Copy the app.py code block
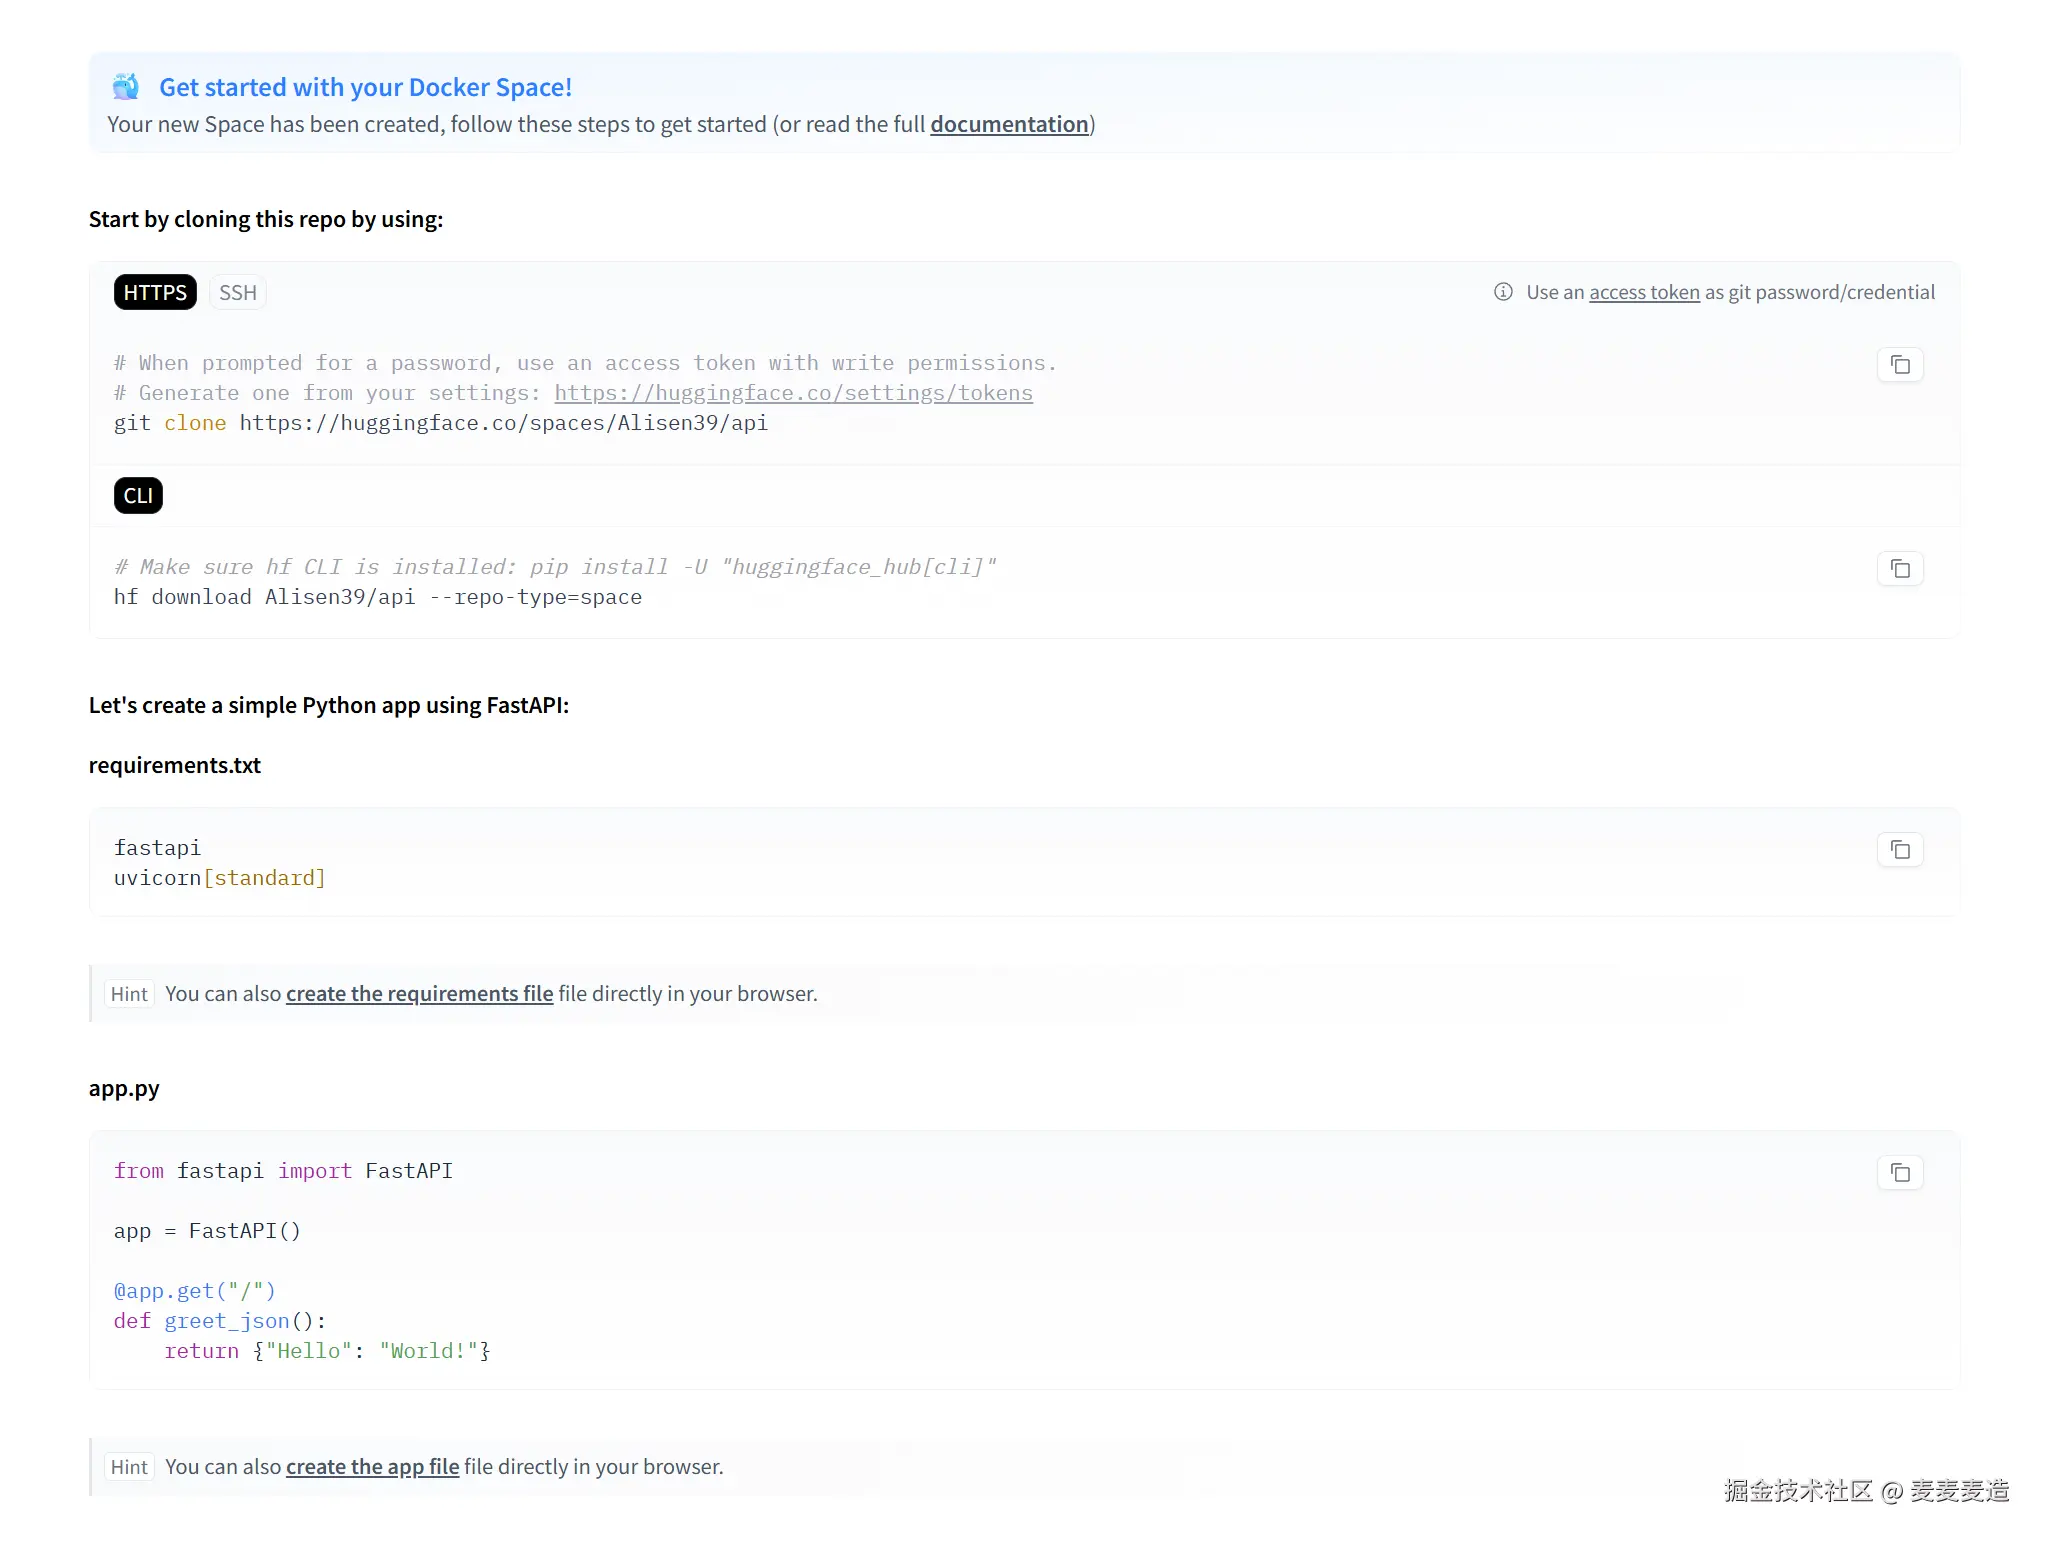2047x1542 pixels. pos(1900,1173)
